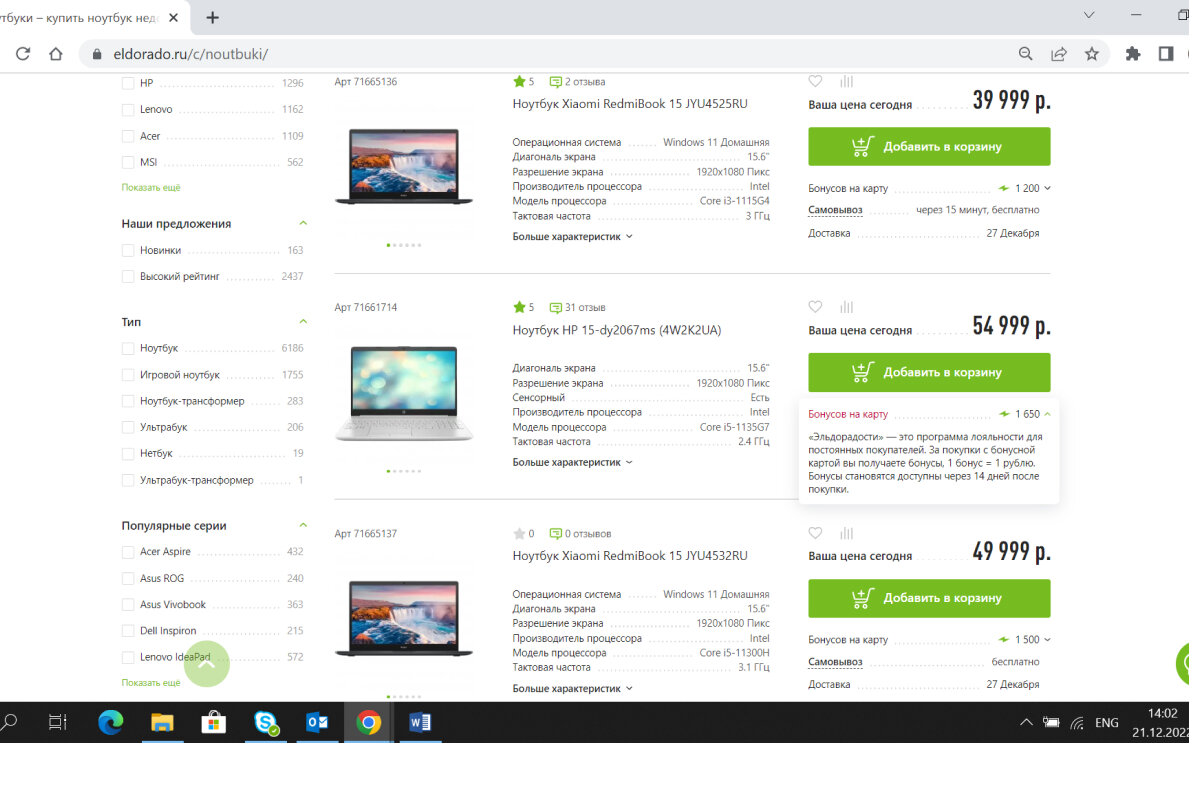Add Xiaomi RedmiBook JYU4532RU to favorites heart
The image size is (1200, 800).
pos(815,533)
